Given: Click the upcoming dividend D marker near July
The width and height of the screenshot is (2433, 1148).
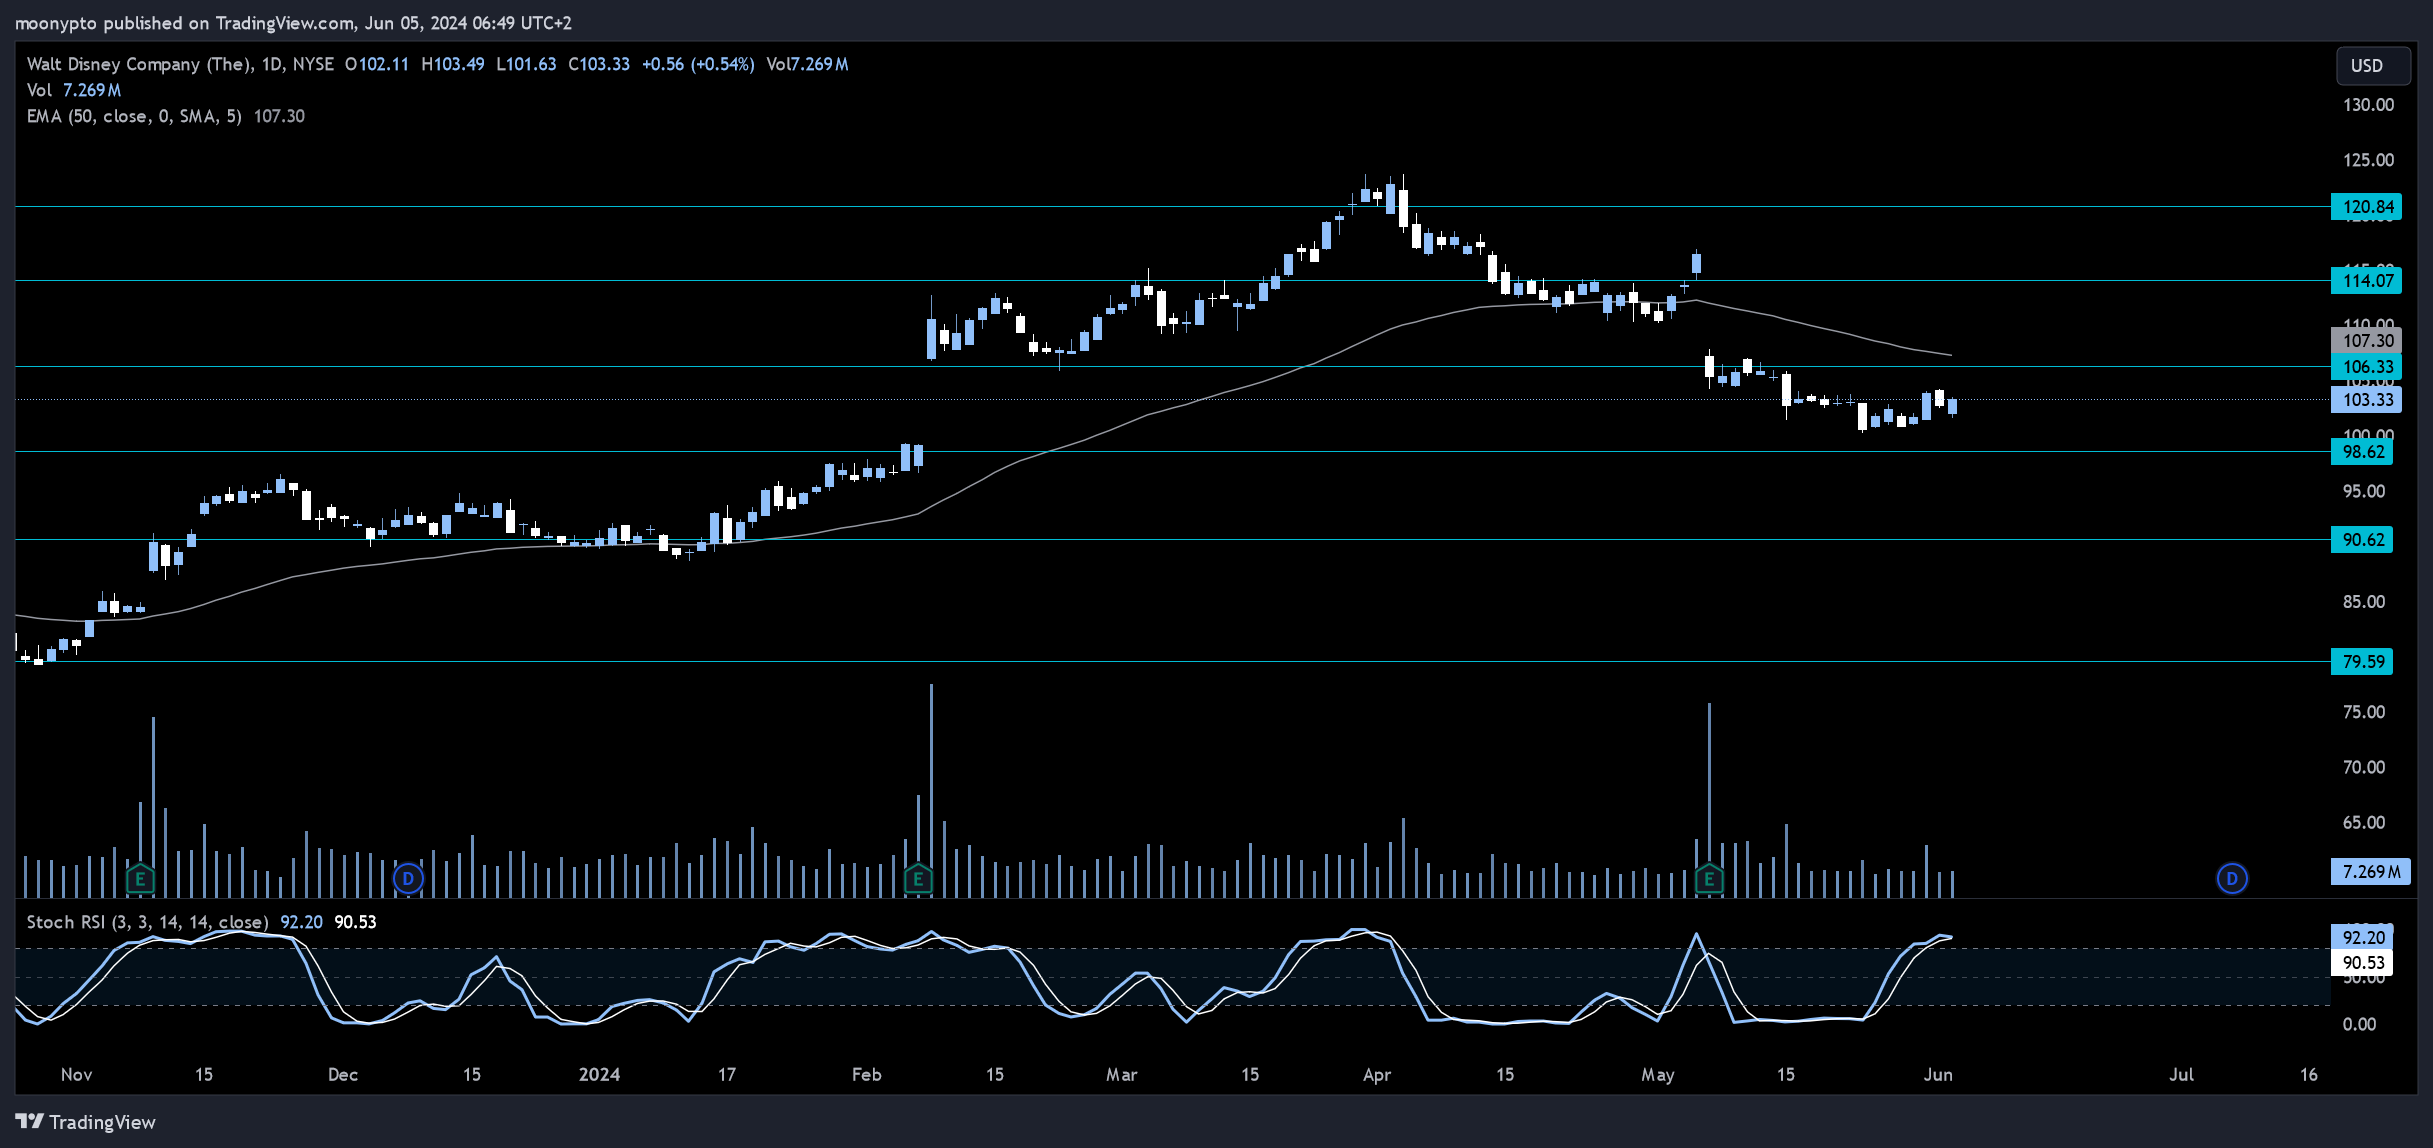Looking at the screenshot, I should click(x=2232, y=879).
